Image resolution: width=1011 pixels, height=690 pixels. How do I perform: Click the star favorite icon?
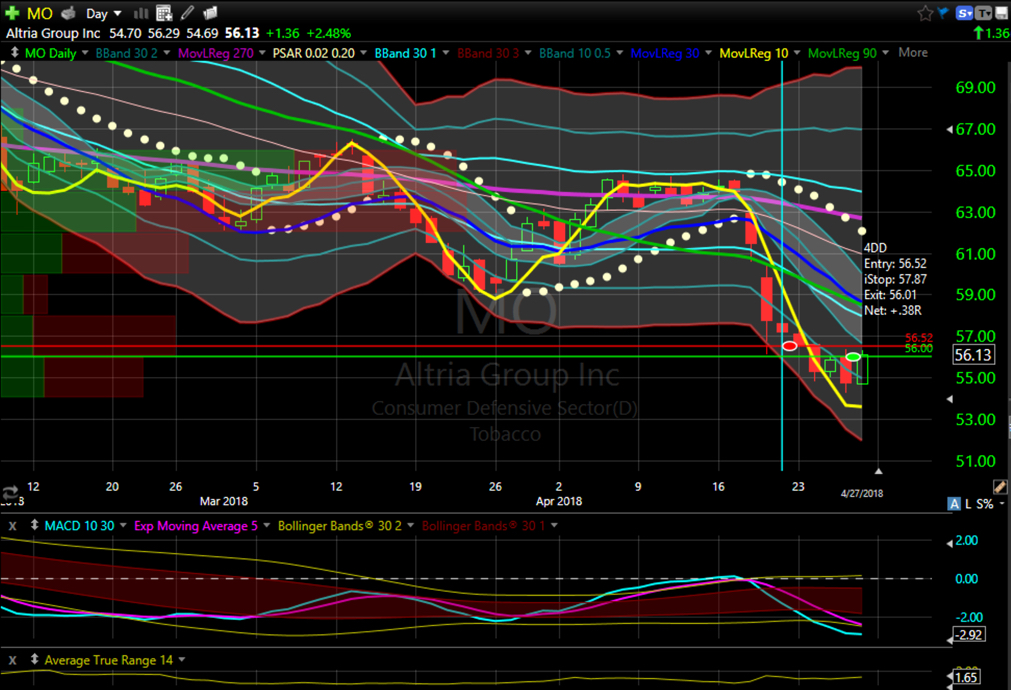pos(925,13)
